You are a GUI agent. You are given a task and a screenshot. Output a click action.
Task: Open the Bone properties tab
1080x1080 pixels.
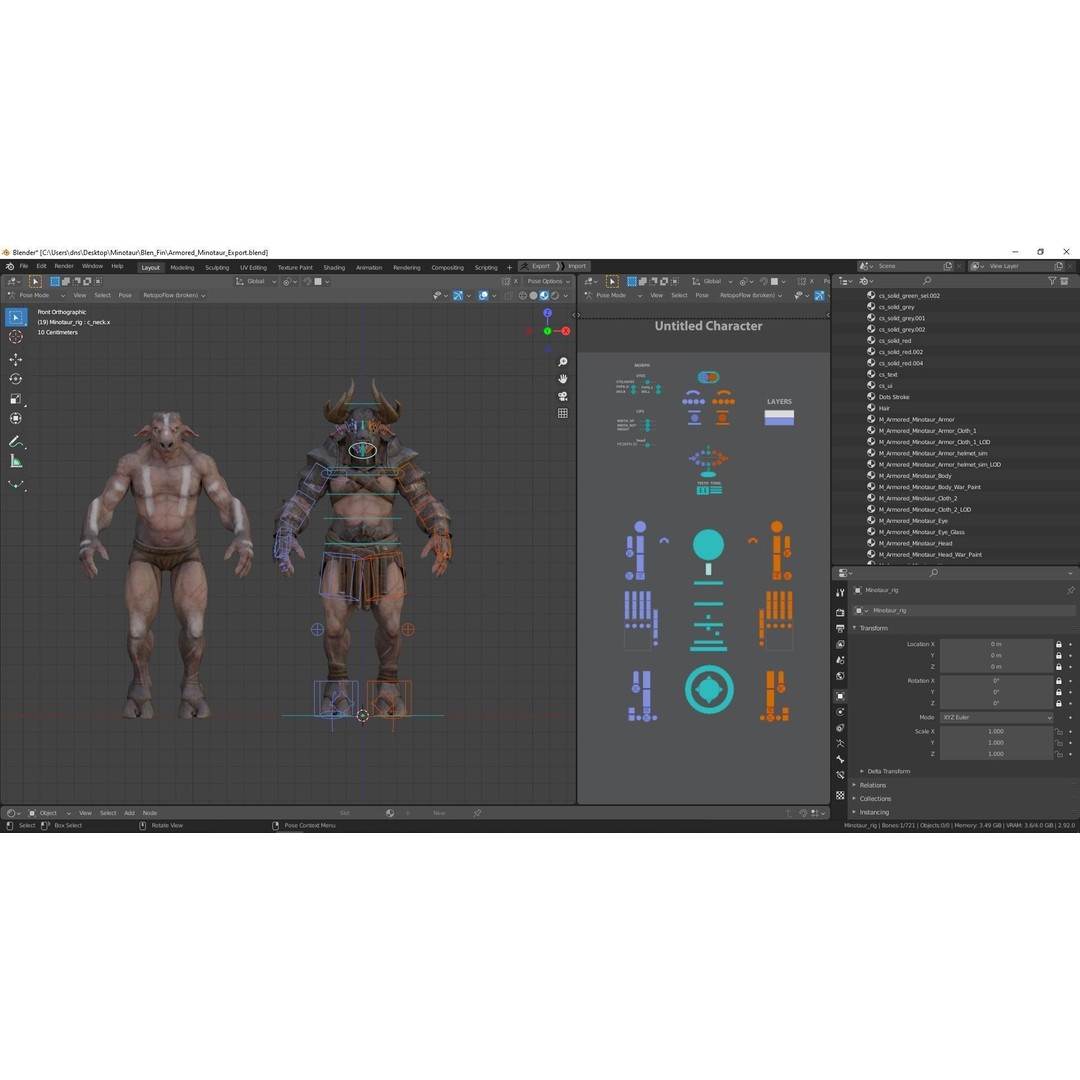tap(840, 760)
